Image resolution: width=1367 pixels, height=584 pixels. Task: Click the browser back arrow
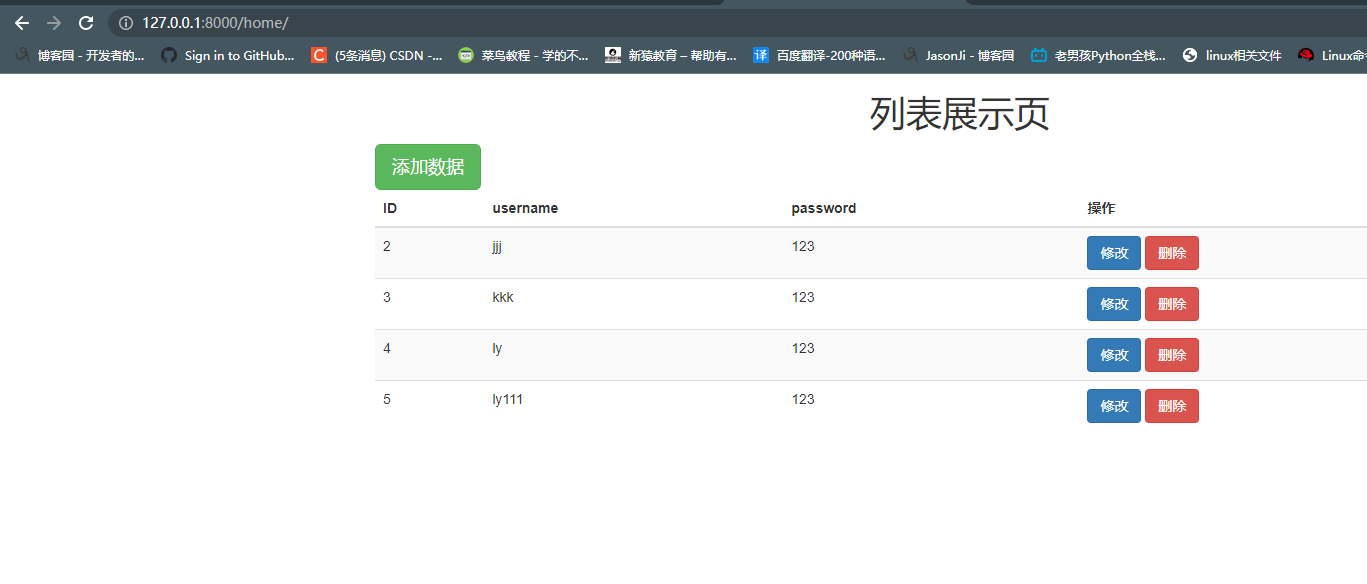[22, 23]
